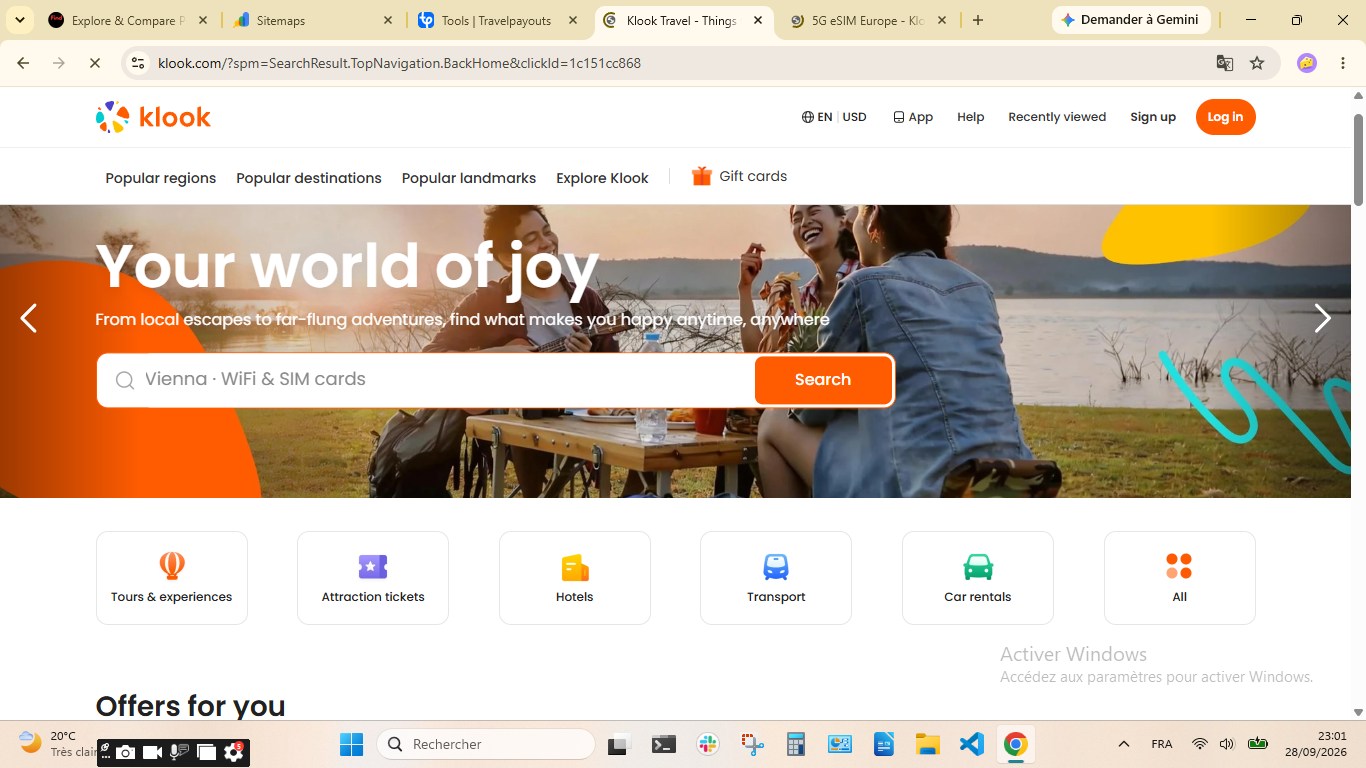This screenshot has height=768, width=1366.
Task: Click the orange Search button
Action: [823, 380]
